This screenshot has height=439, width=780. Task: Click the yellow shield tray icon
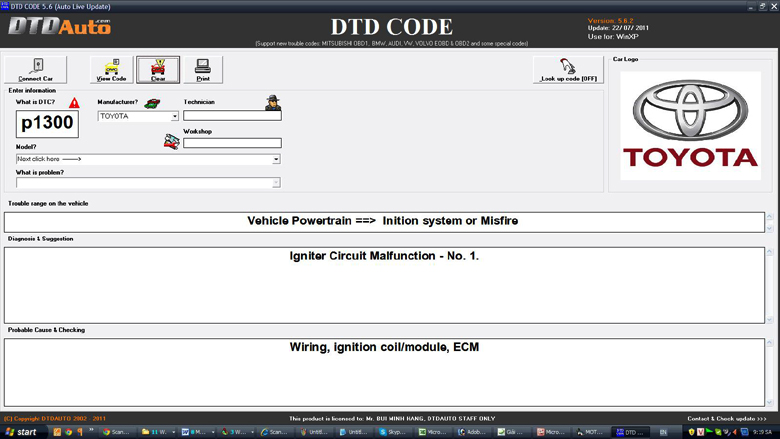691,432
